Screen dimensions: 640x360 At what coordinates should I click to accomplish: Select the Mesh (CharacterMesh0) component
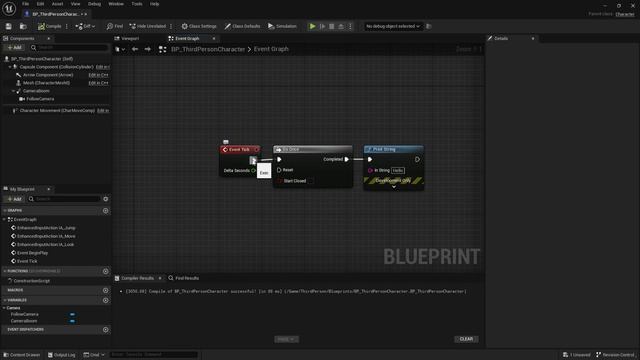(46, 83)
